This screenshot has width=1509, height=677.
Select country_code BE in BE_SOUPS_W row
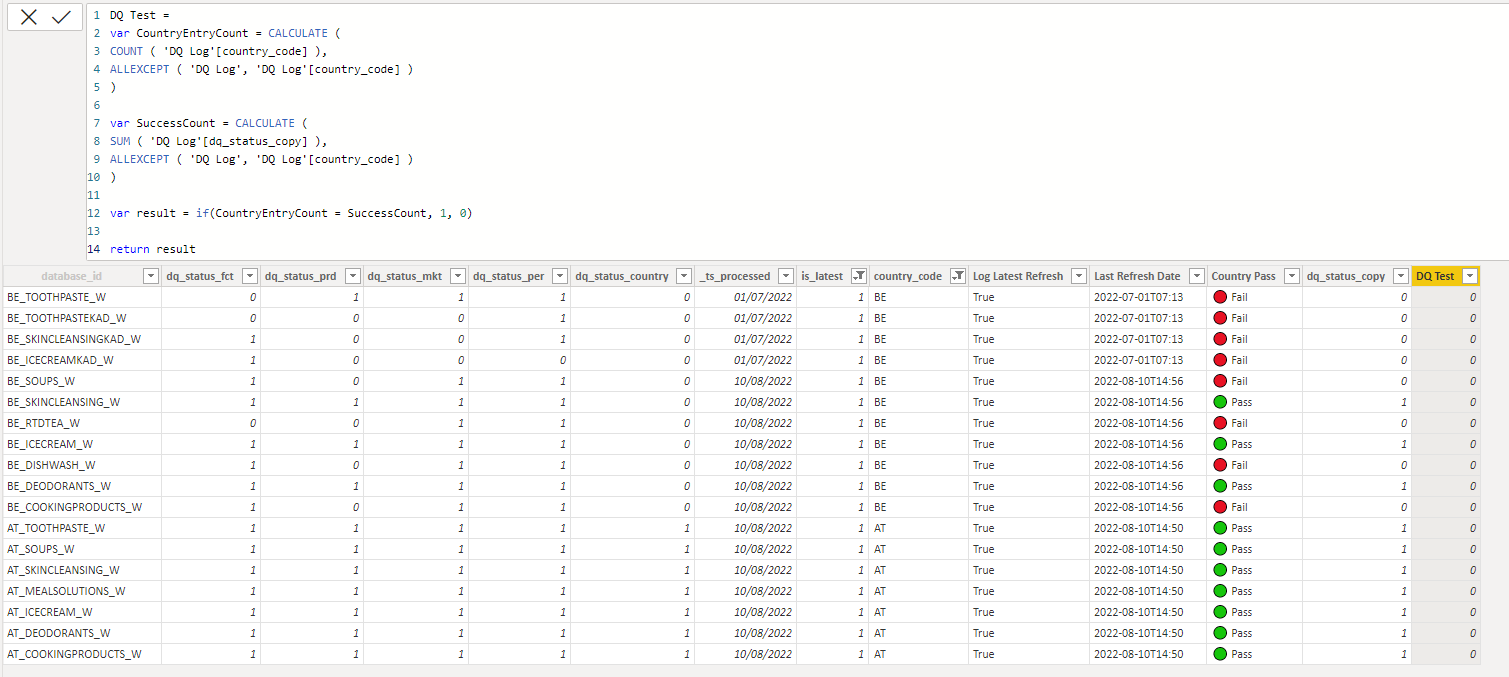click(880, 381)
